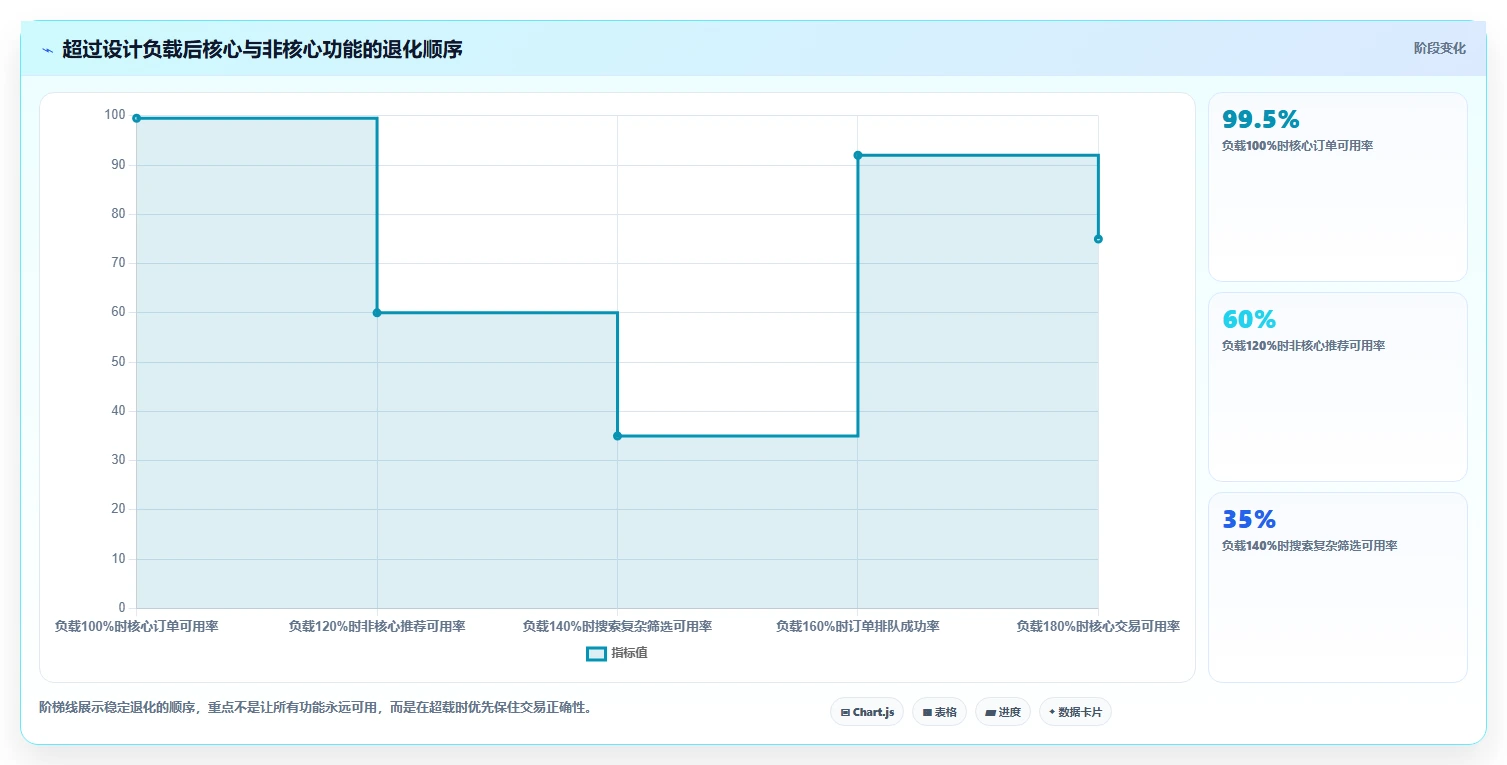Click the footnote text starting with 阶梯线展示
Screen dimensions: 1507x765
click(316, 707)
